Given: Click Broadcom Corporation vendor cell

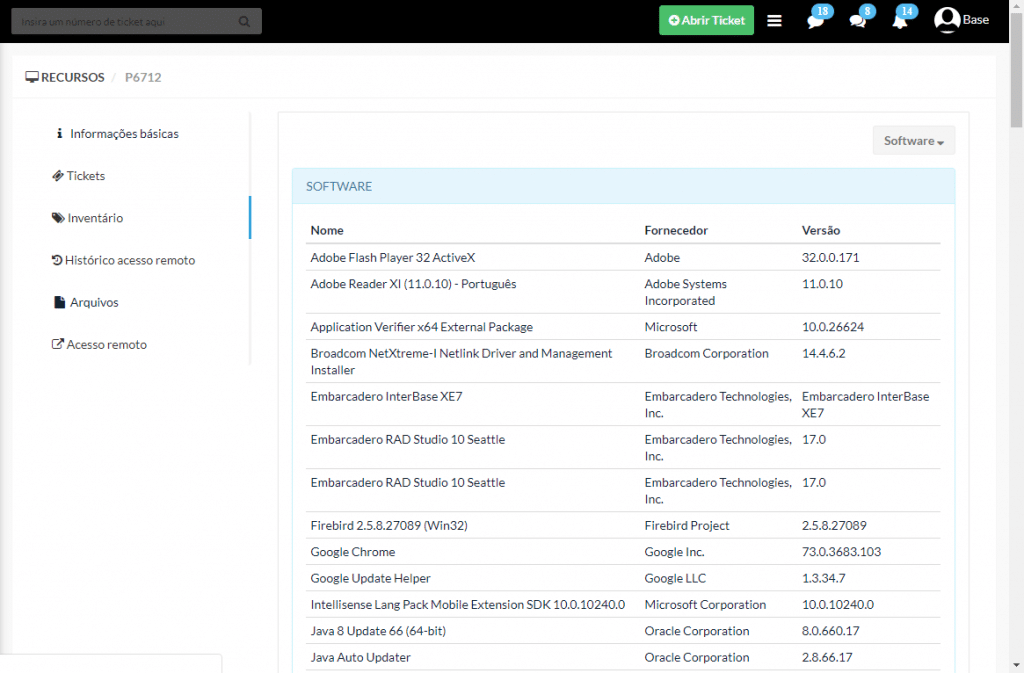Looking at the screenshot, I should pos(707,353).
